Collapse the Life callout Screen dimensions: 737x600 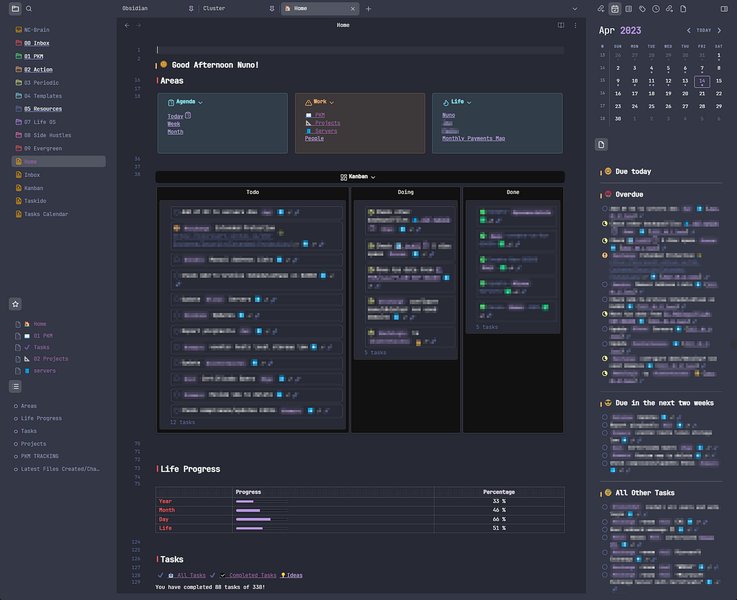coord(469,102)
